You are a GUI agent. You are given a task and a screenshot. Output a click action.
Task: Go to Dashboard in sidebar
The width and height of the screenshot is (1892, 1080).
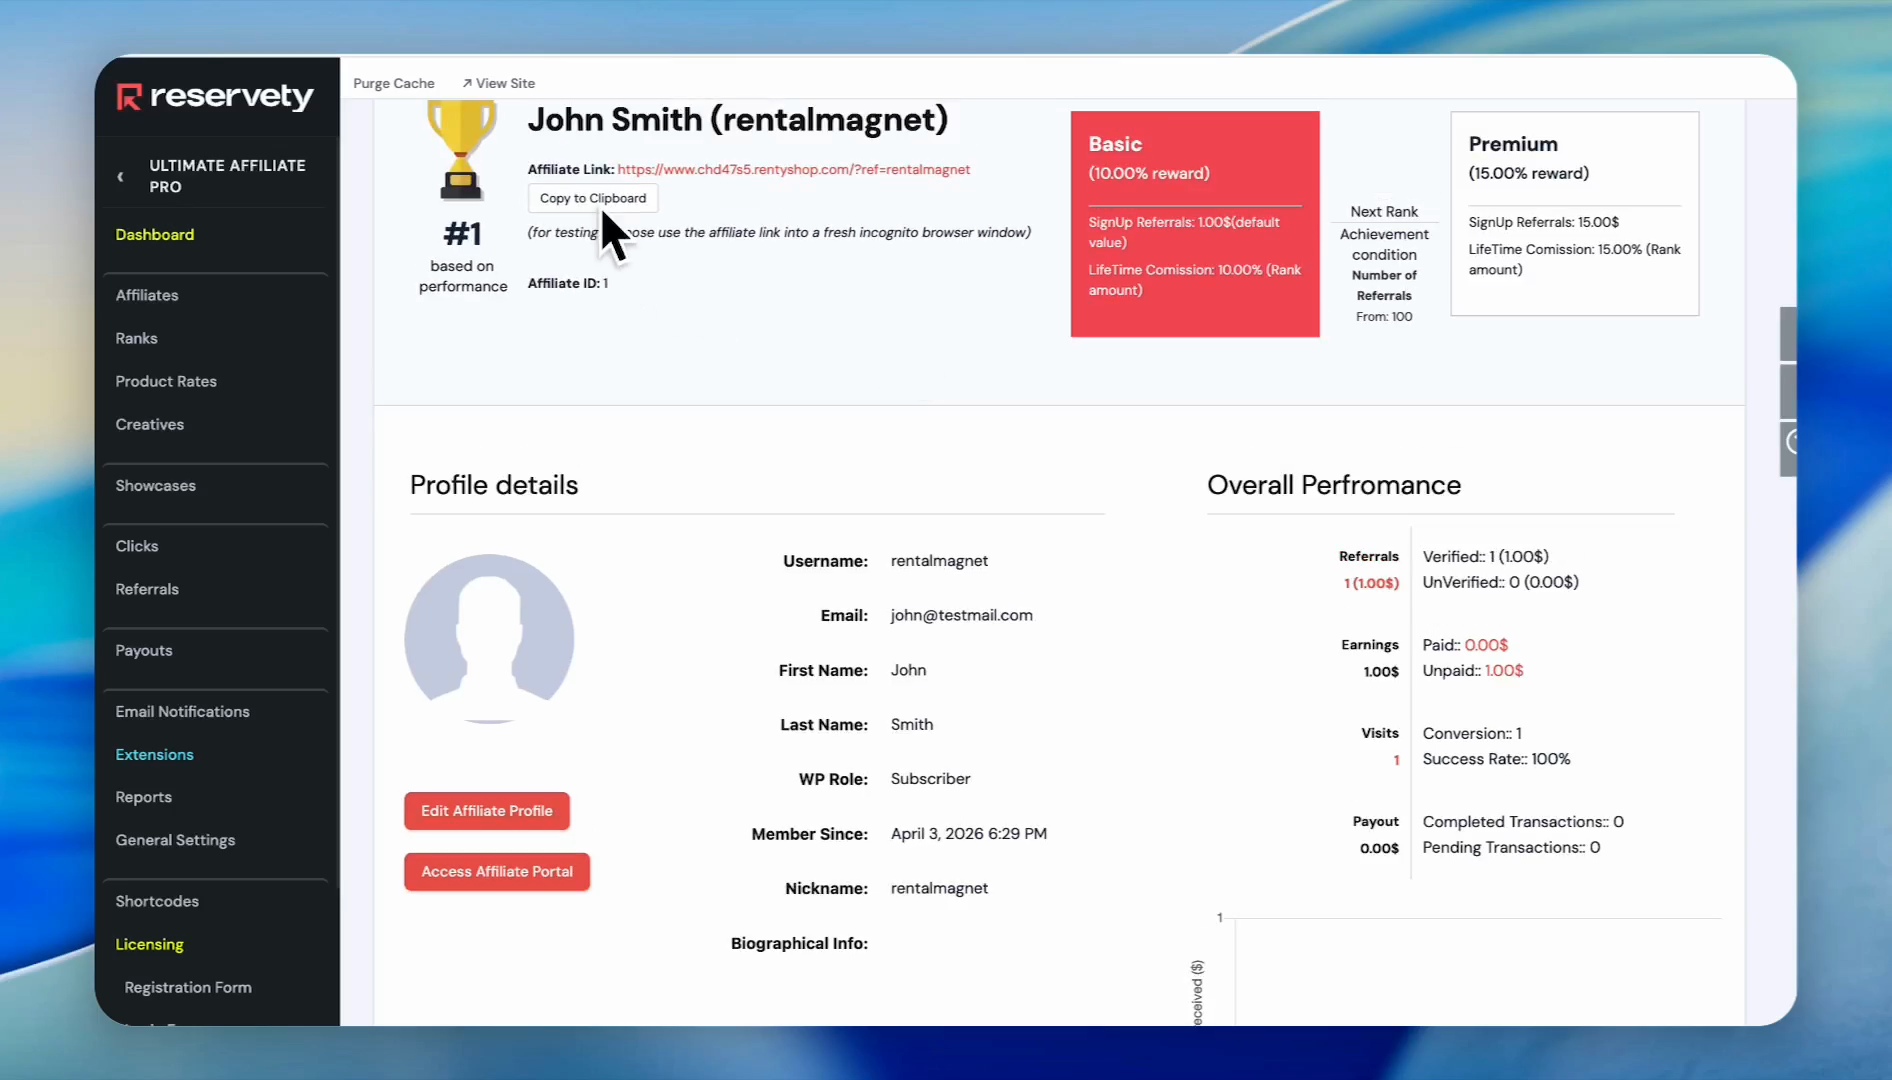[x=154, y=234]
